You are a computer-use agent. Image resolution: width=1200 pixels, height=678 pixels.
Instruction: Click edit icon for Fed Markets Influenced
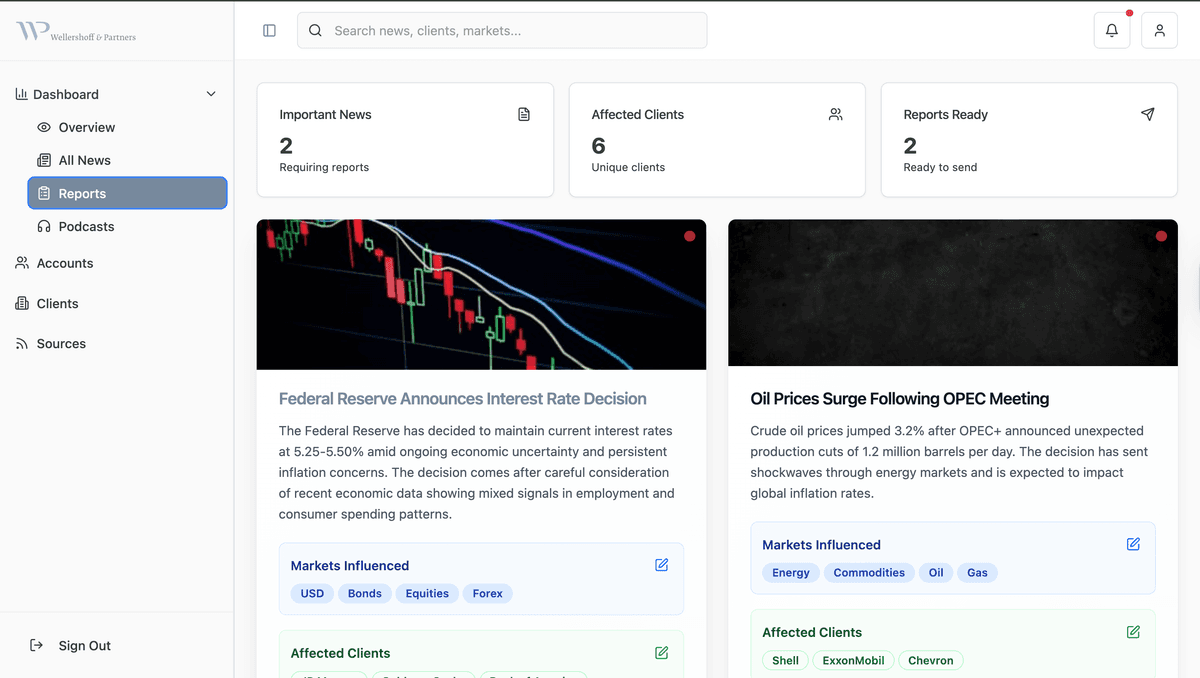(x=661, y=565)
